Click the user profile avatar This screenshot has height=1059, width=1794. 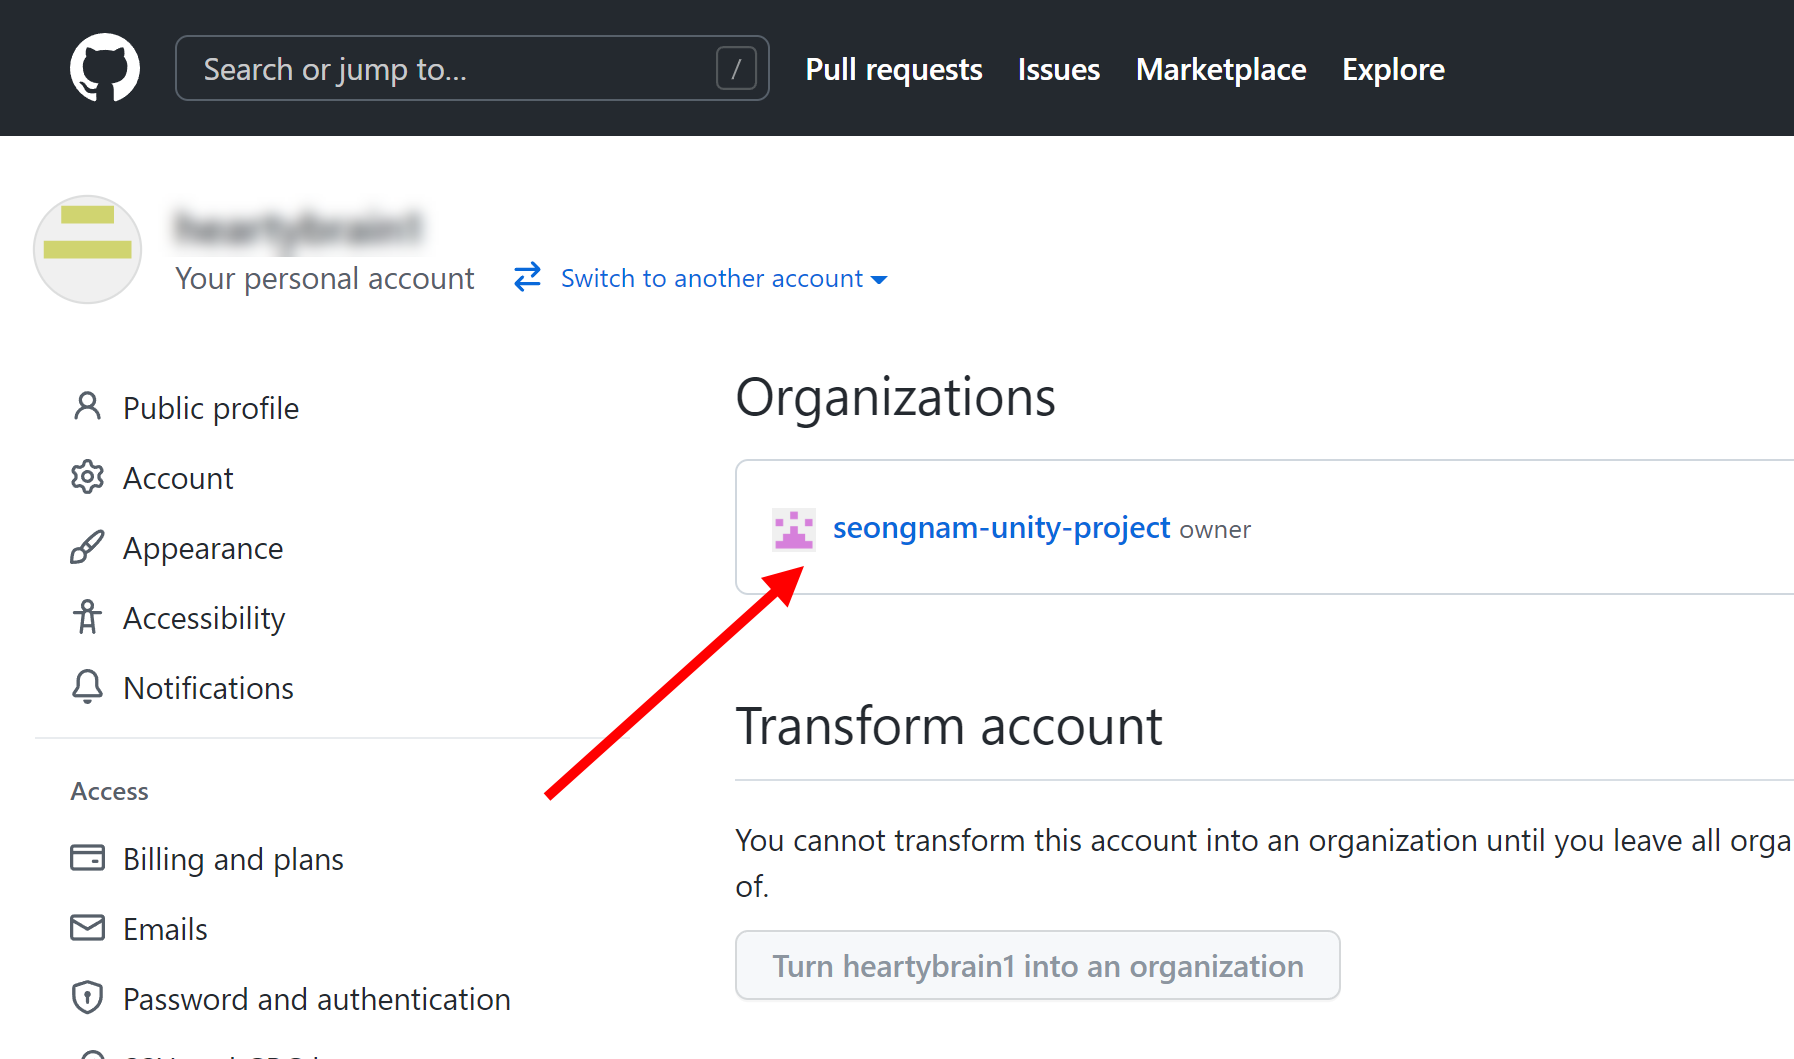[88, 249]
